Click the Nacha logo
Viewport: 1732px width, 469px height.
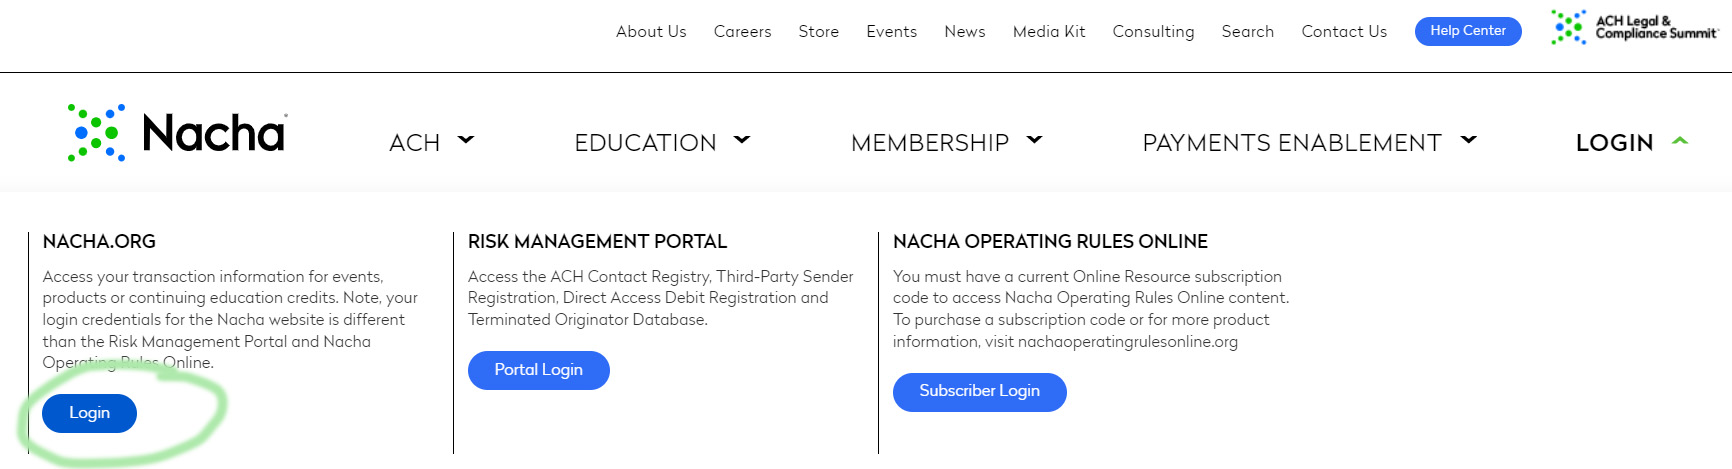[177, 133]
